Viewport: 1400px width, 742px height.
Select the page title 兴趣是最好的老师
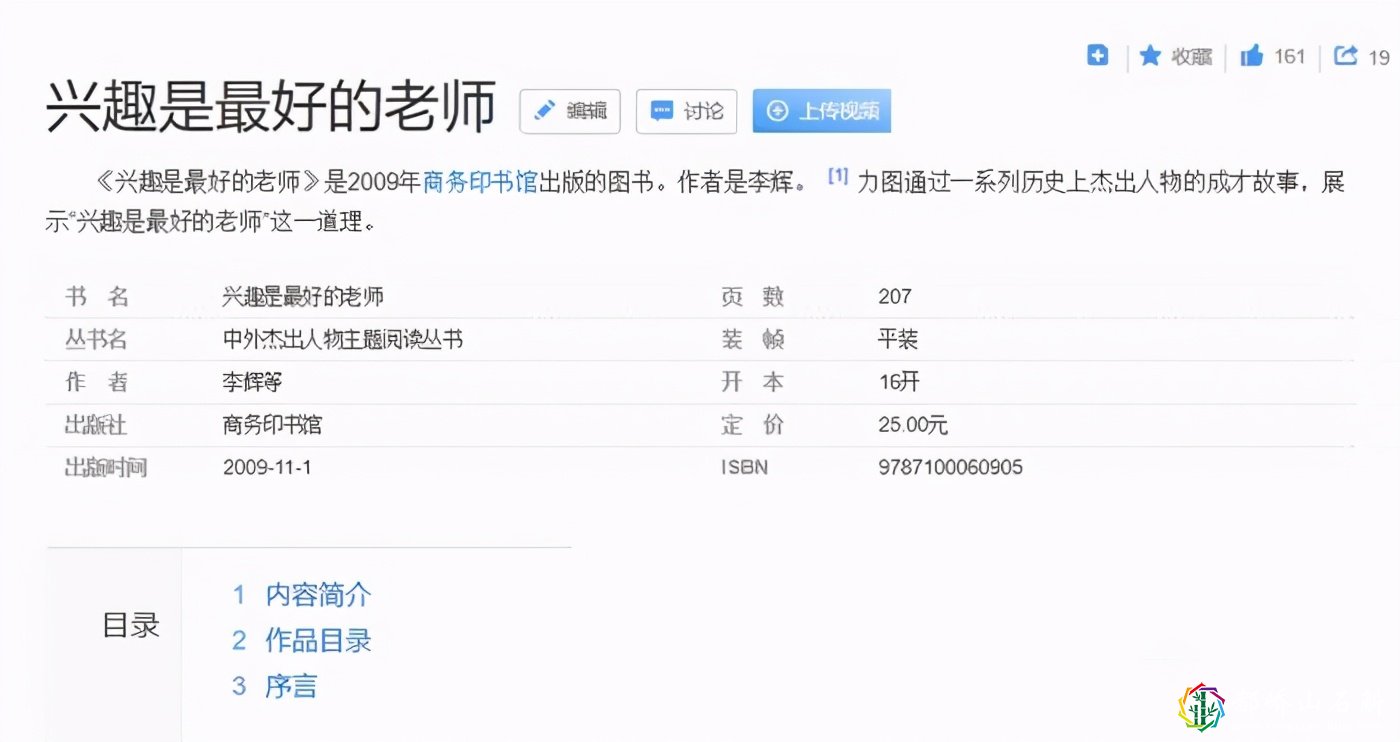pos(271,107)
